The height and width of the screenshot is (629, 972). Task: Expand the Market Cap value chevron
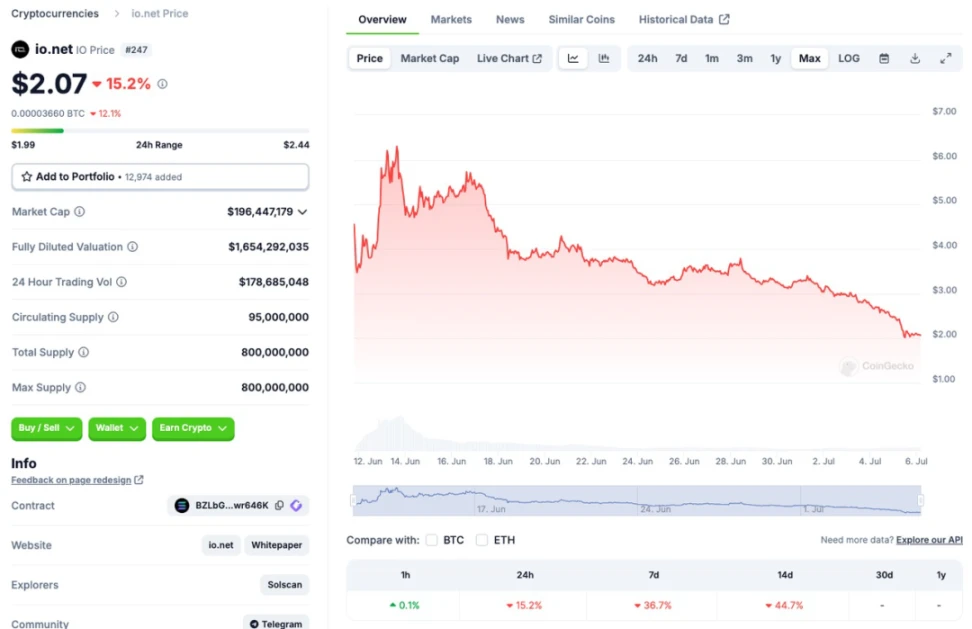click(303, 212)
